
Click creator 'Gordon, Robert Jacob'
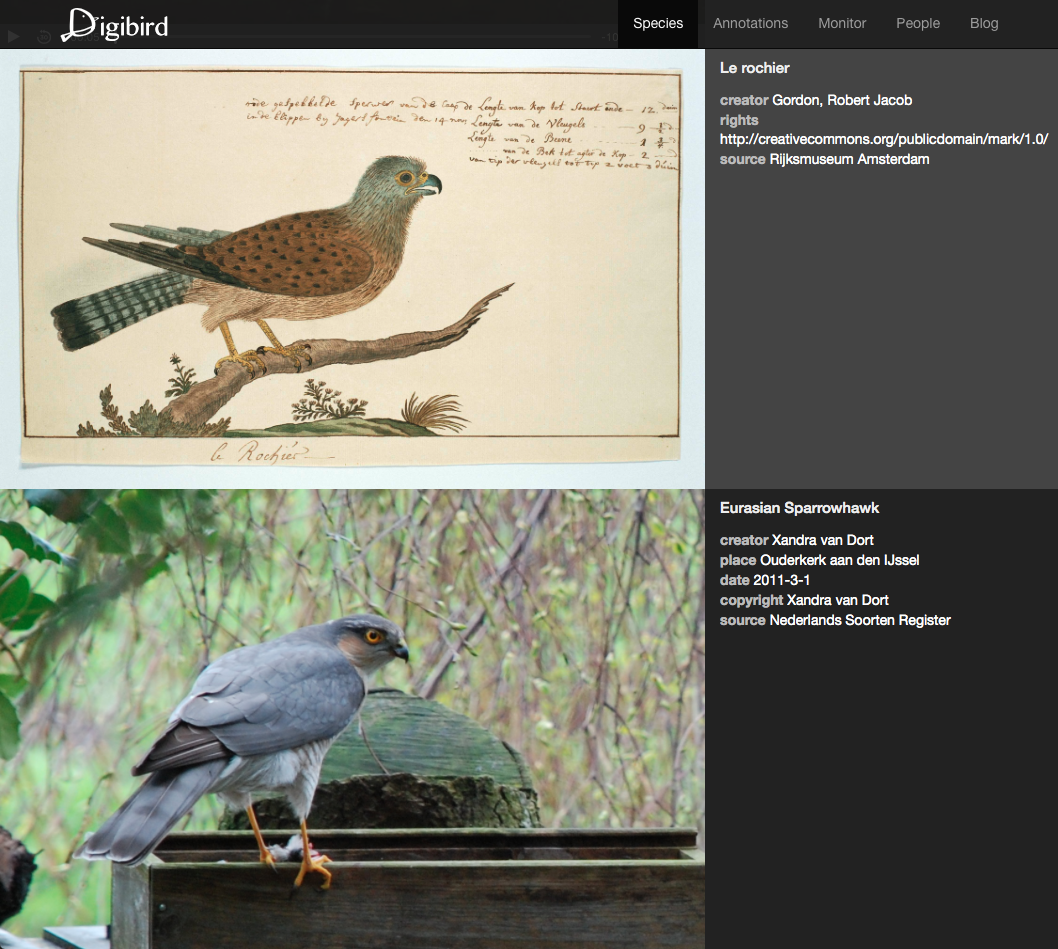(x=842, y=101)
